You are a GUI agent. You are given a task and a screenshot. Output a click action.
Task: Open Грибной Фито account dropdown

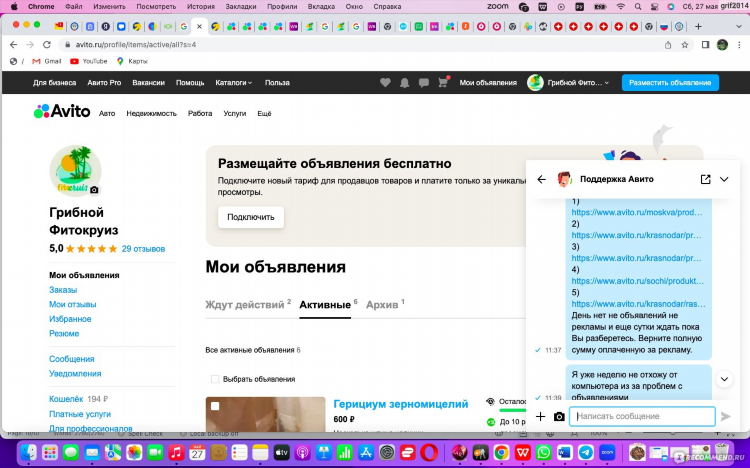tap(568, 82)
